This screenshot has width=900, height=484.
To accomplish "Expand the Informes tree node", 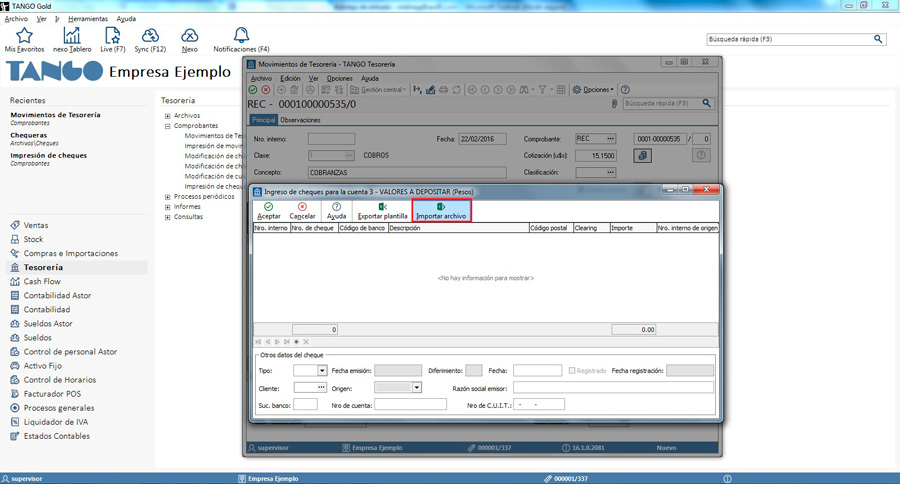I will tap(168, 207).
